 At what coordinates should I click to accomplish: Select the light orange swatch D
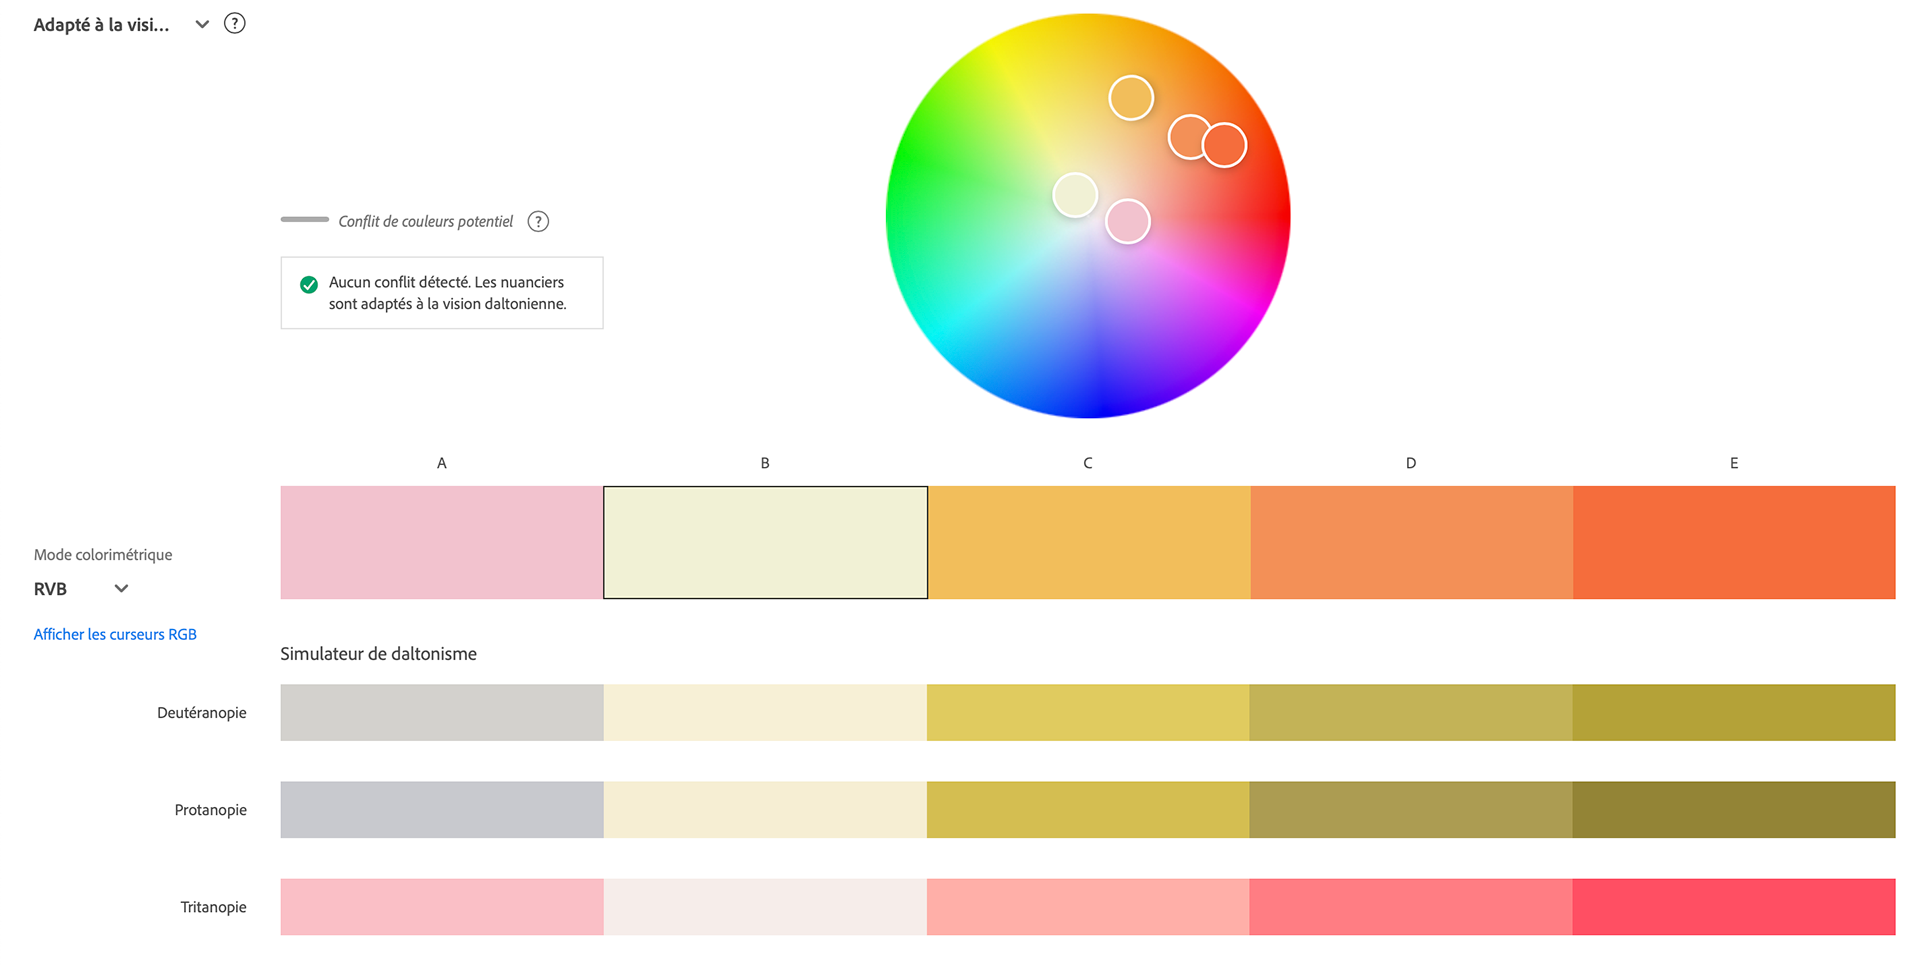tap(1411, 542)
